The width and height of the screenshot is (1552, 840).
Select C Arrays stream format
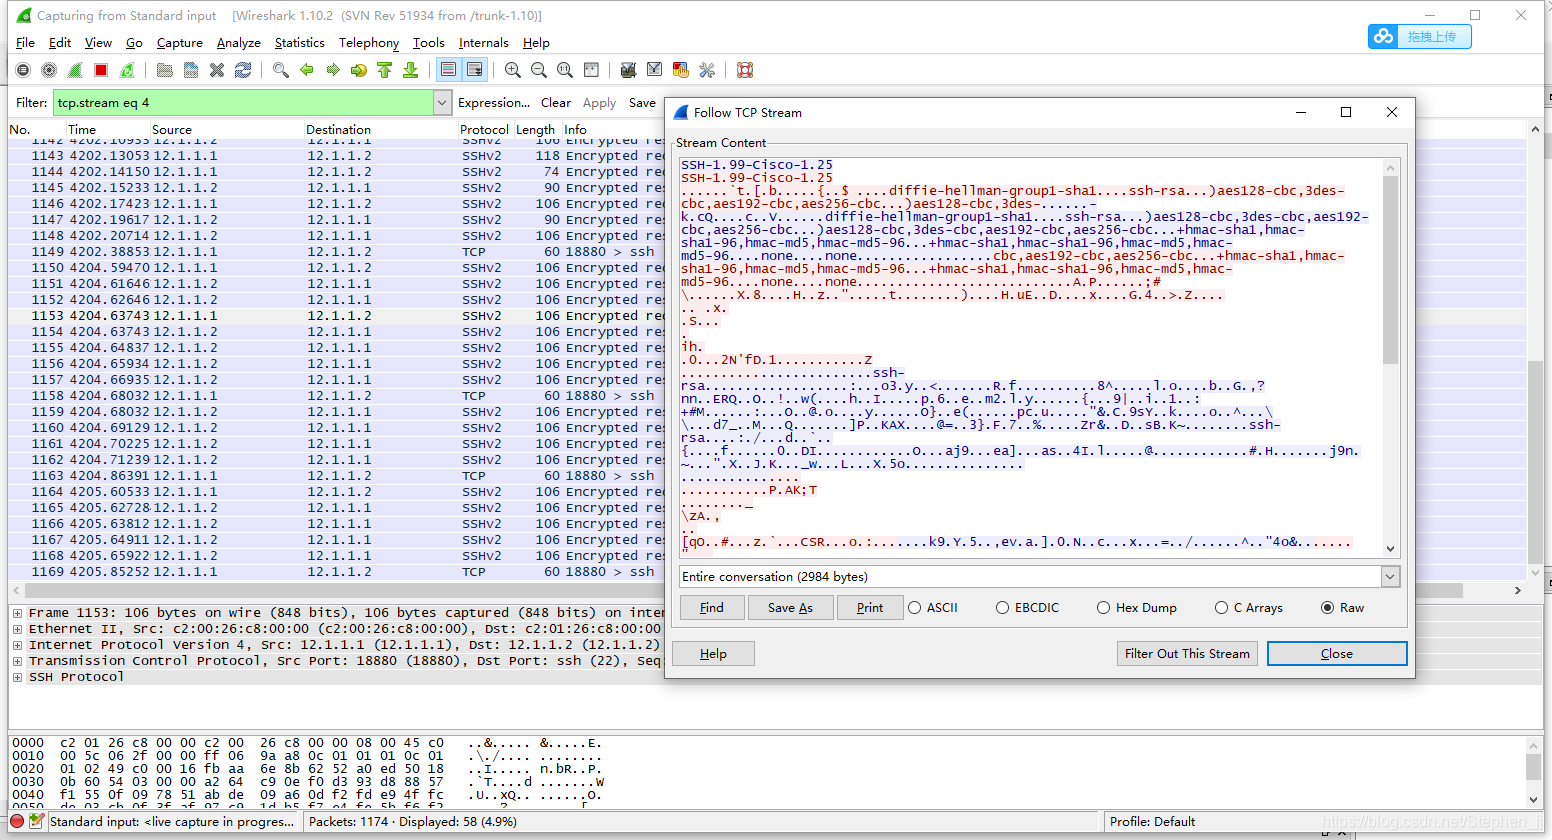pos(1249,608)
